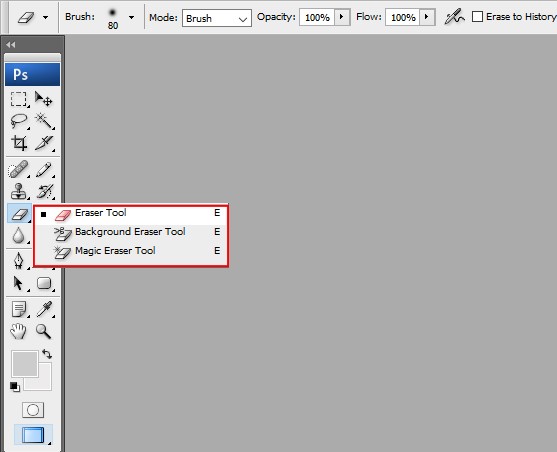Click the foreground color swatch
557x452 pixels.
25,364
